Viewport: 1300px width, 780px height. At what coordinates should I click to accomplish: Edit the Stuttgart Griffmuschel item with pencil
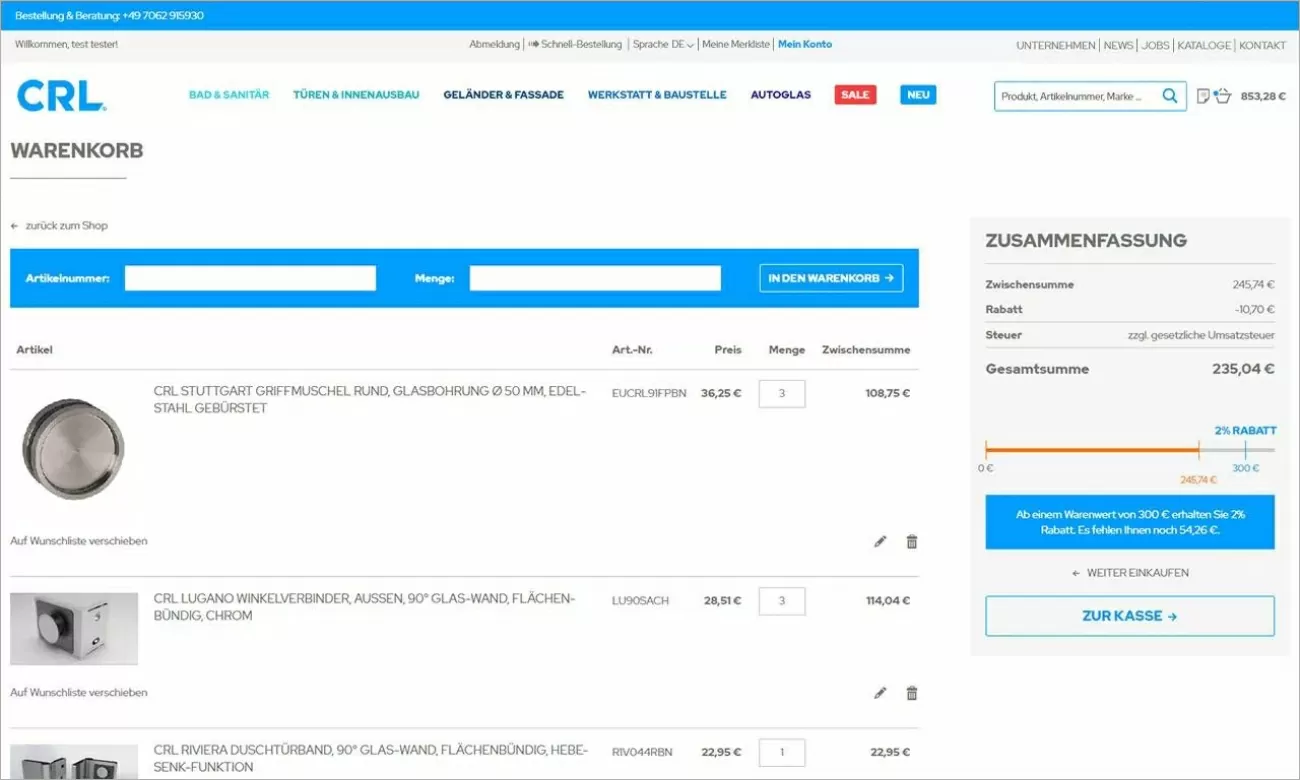[880, 541]
